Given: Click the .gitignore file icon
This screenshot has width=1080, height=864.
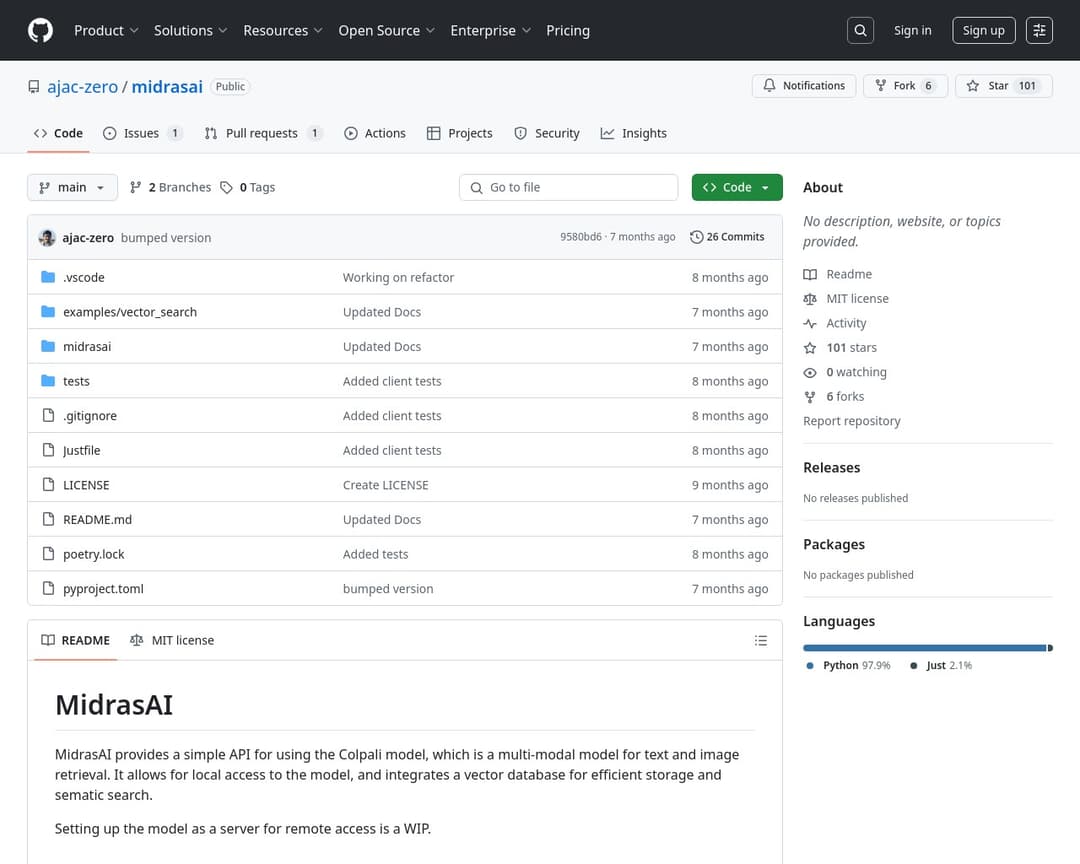Looking at the screenshot, I should (x=48, y=415).
